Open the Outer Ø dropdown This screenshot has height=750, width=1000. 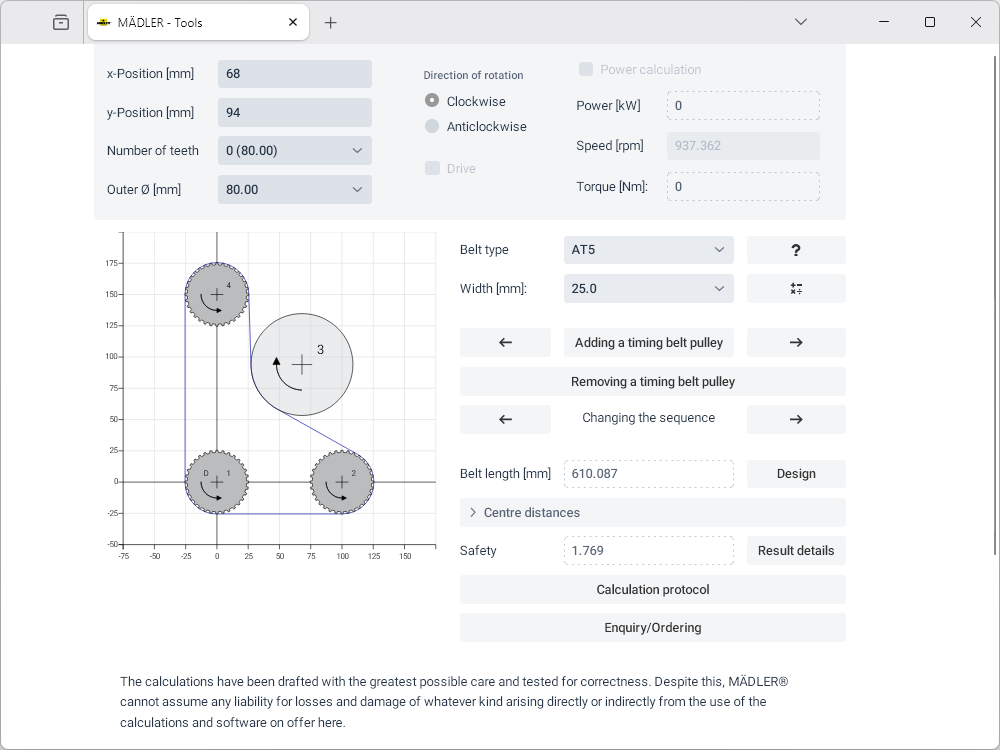pyautogui.click(x=295, y=189)
